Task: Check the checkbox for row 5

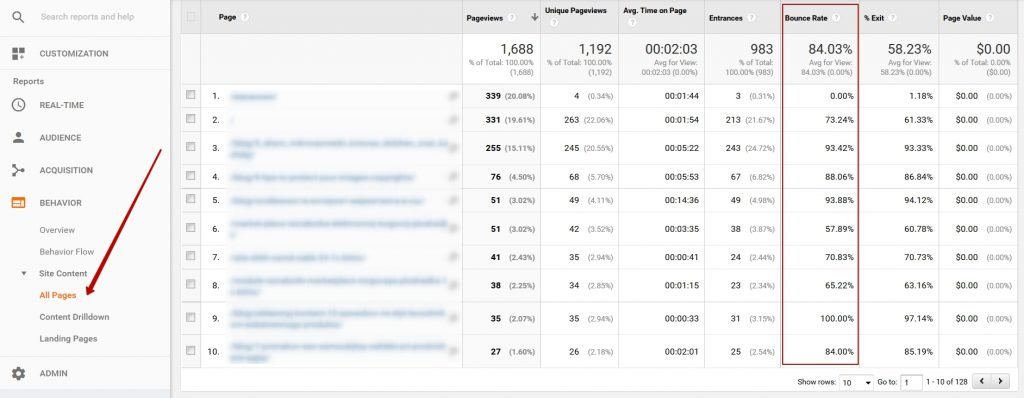Action: (191, 199)
